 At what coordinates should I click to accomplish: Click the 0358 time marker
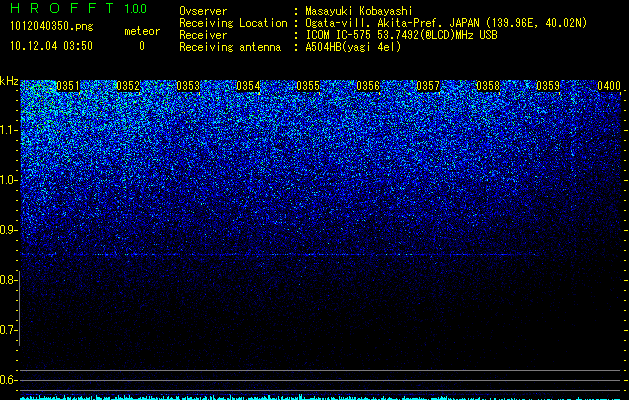coord(488,86)
